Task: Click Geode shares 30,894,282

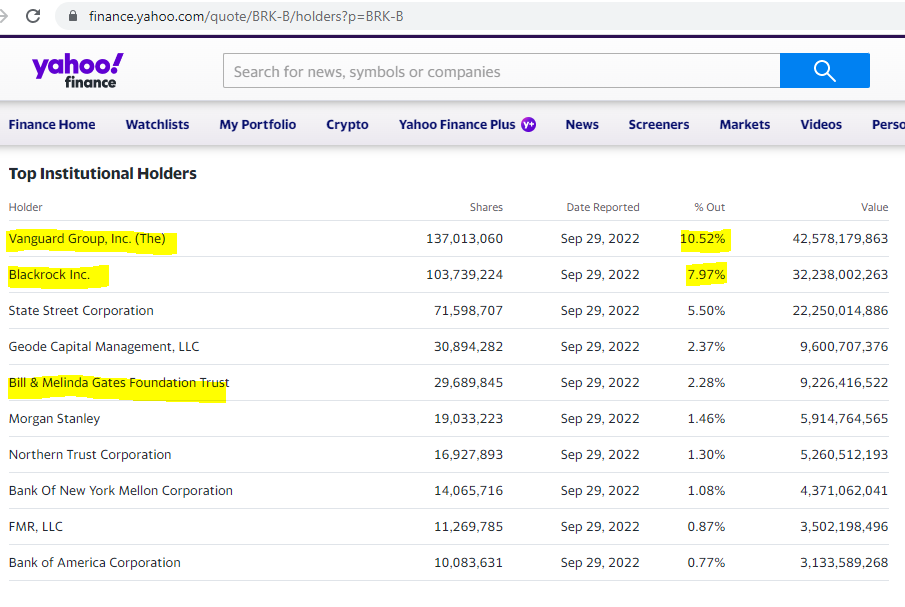Action: (x=468, y=347)
